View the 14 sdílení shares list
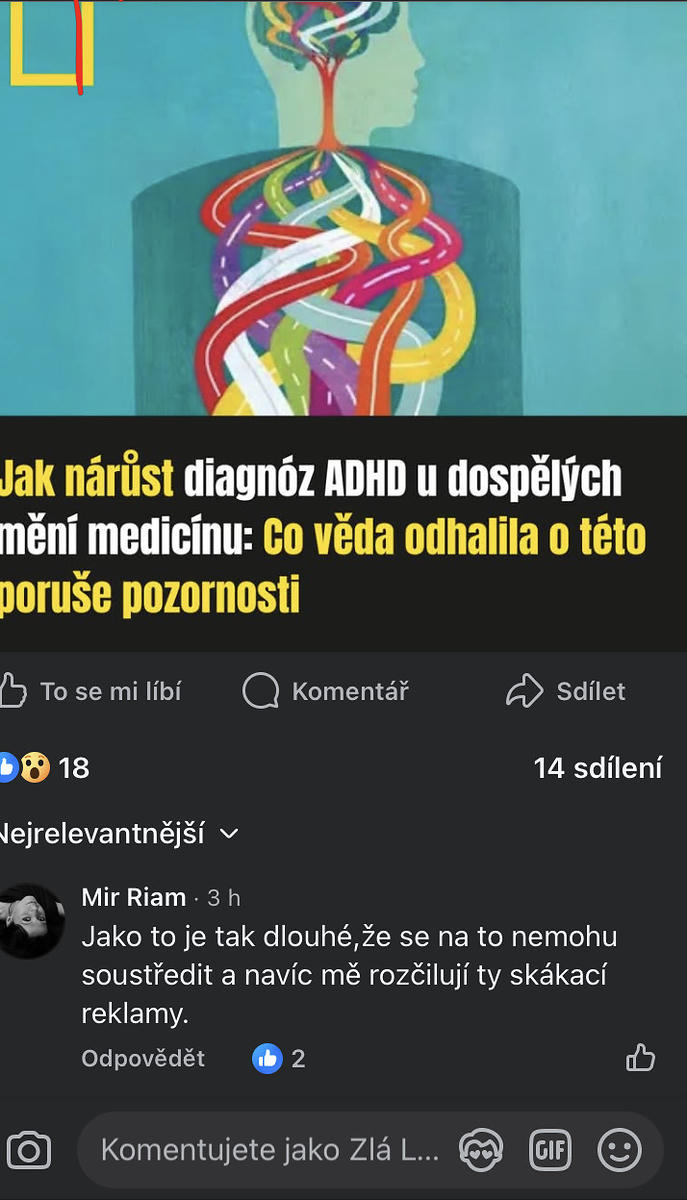The height and width of the screenshot is (1200, 687). tap(598, 768)
